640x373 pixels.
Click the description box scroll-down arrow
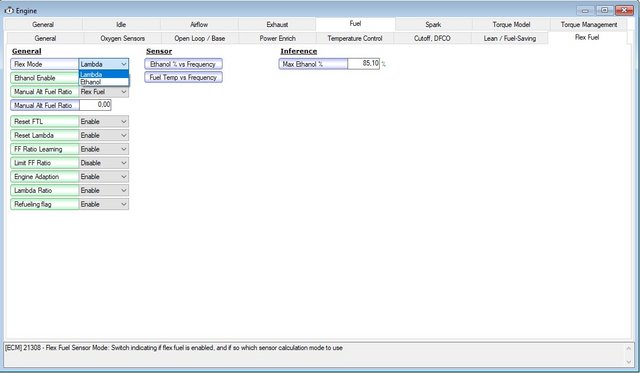point(629,362)
